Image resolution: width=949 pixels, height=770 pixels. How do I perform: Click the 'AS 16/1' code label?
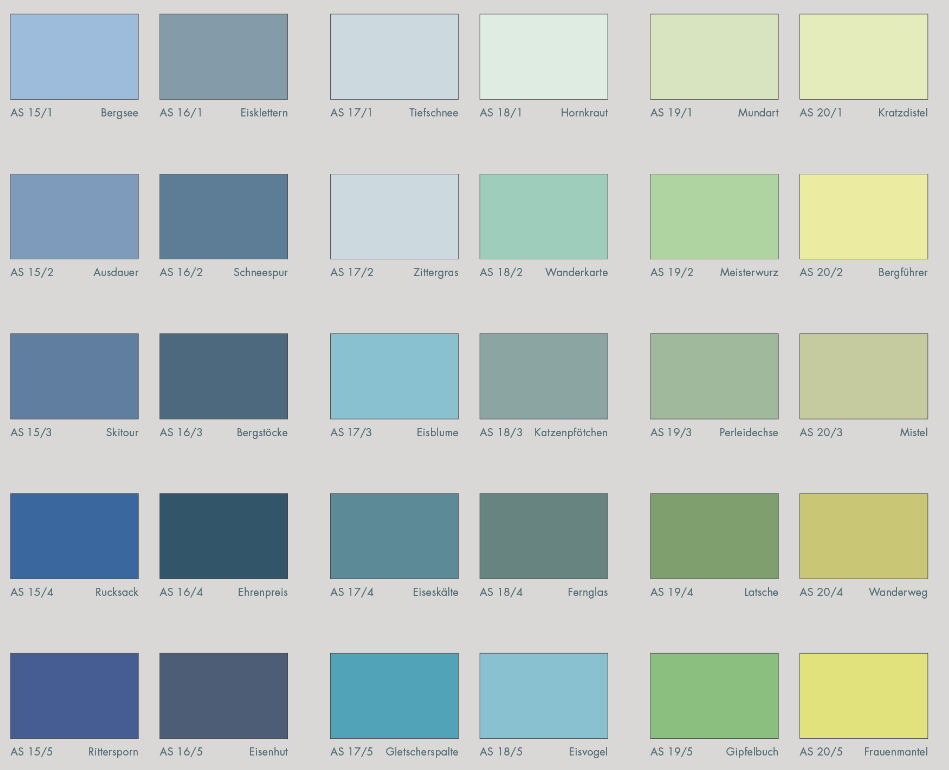point(181,113)
